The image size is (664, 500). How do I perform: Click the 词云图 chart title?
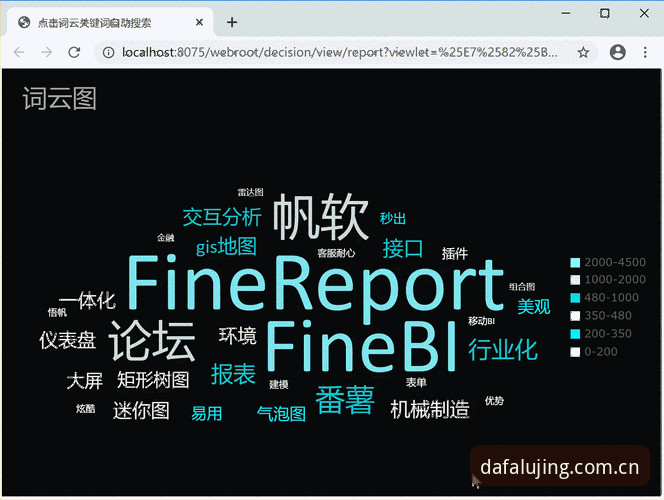point(59,99)
